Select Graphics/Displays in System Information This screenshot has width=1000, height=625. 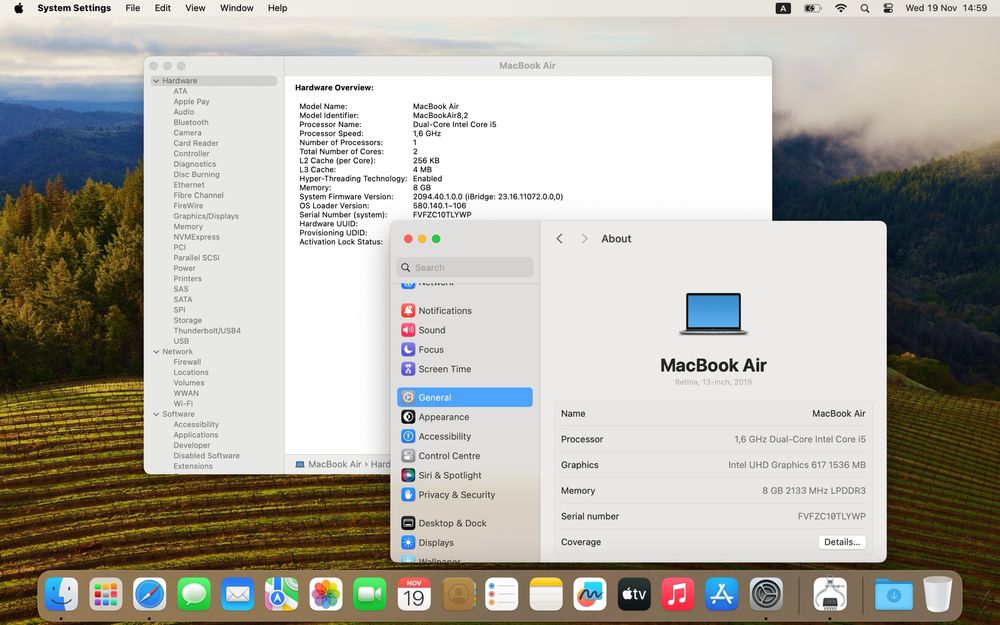pyautogui.click(x=206, y=216)
